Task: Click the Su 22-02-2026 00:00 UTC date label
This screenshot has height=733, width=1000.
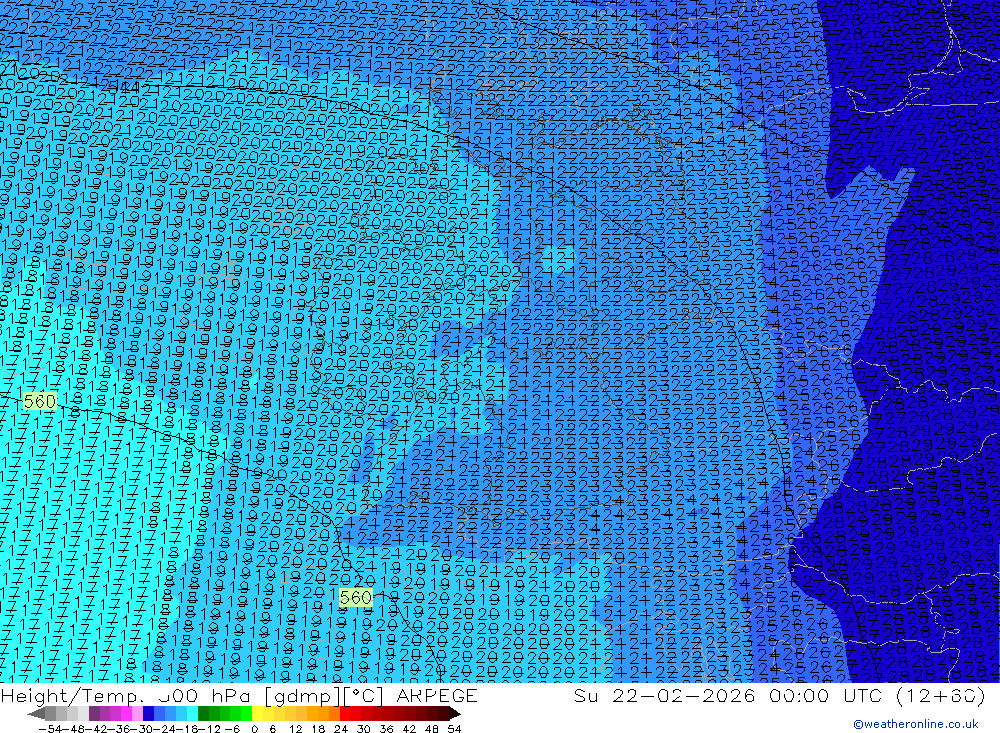Action: [x=728, y=695]
